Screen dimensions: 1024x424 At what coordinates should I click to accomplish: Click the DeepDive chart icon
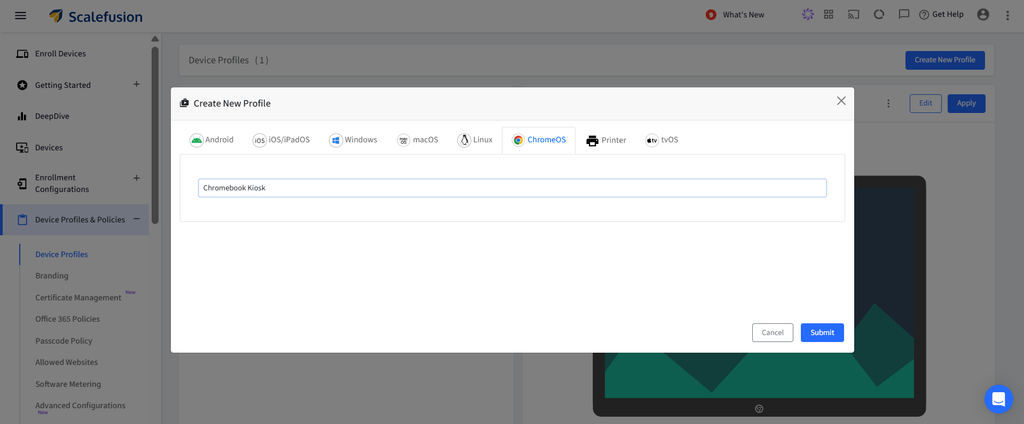22,116
